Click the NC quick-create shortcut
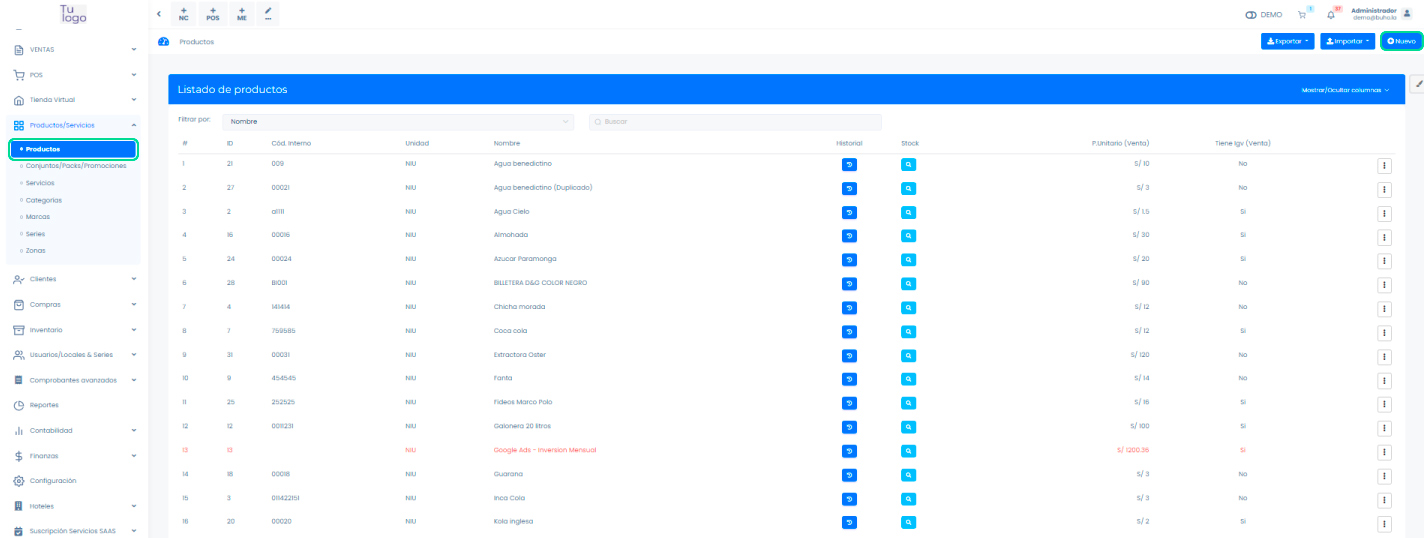The height and width of the screenshot is (538, 1424). [x=183, y=14]
